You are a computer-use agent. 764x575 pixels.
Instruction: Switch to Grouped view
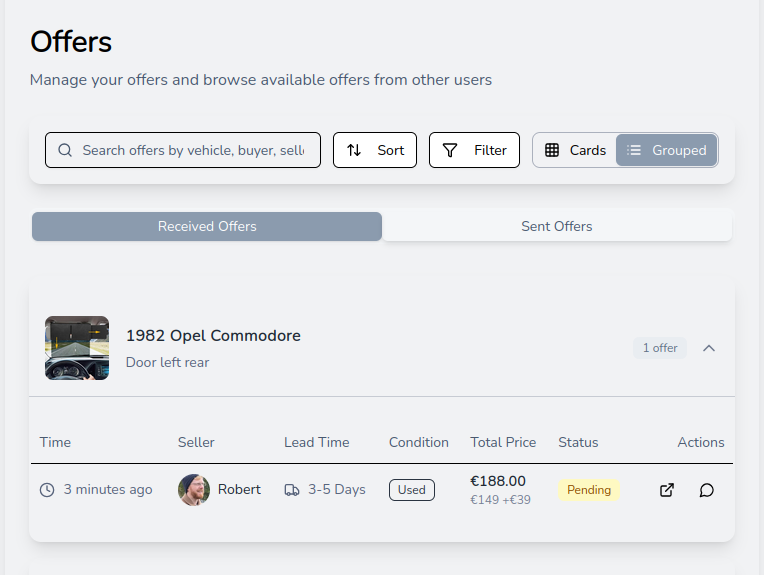click(x=666, y=150)
